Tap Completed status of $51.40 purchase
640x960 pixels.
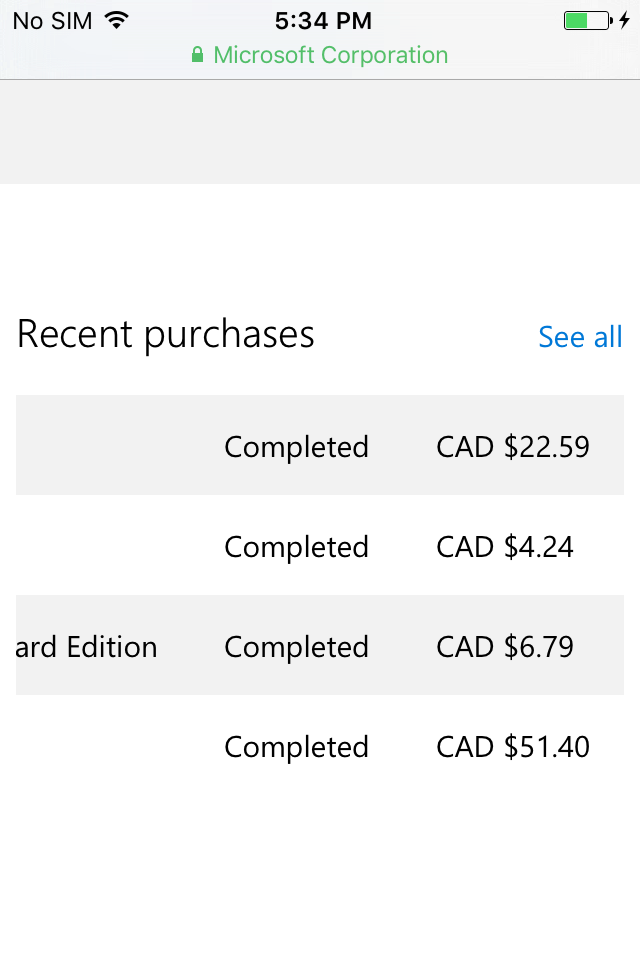(296, 747)
